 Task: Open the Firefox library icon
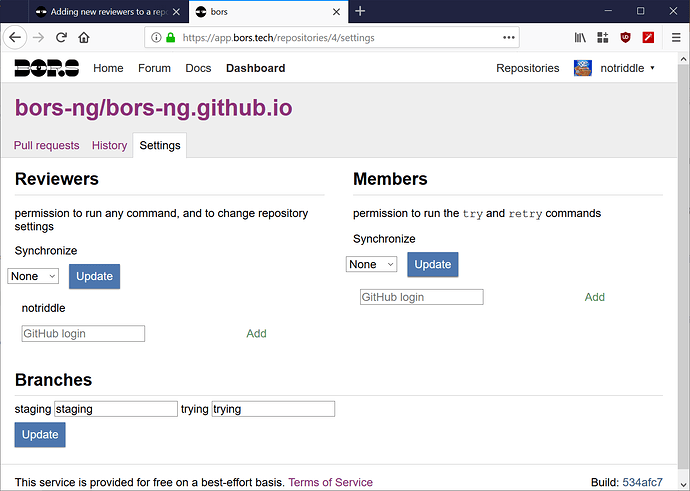point(580,38)
